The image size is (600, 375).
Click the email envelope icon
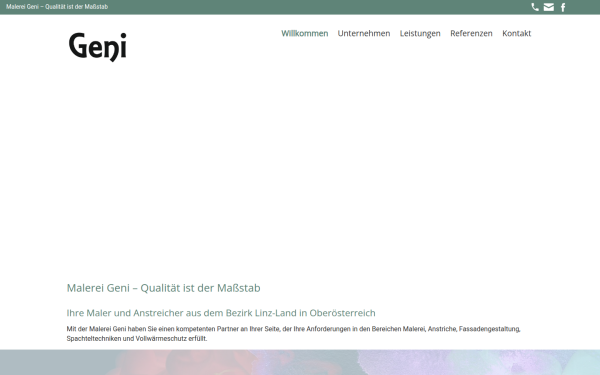pos(549,7)
